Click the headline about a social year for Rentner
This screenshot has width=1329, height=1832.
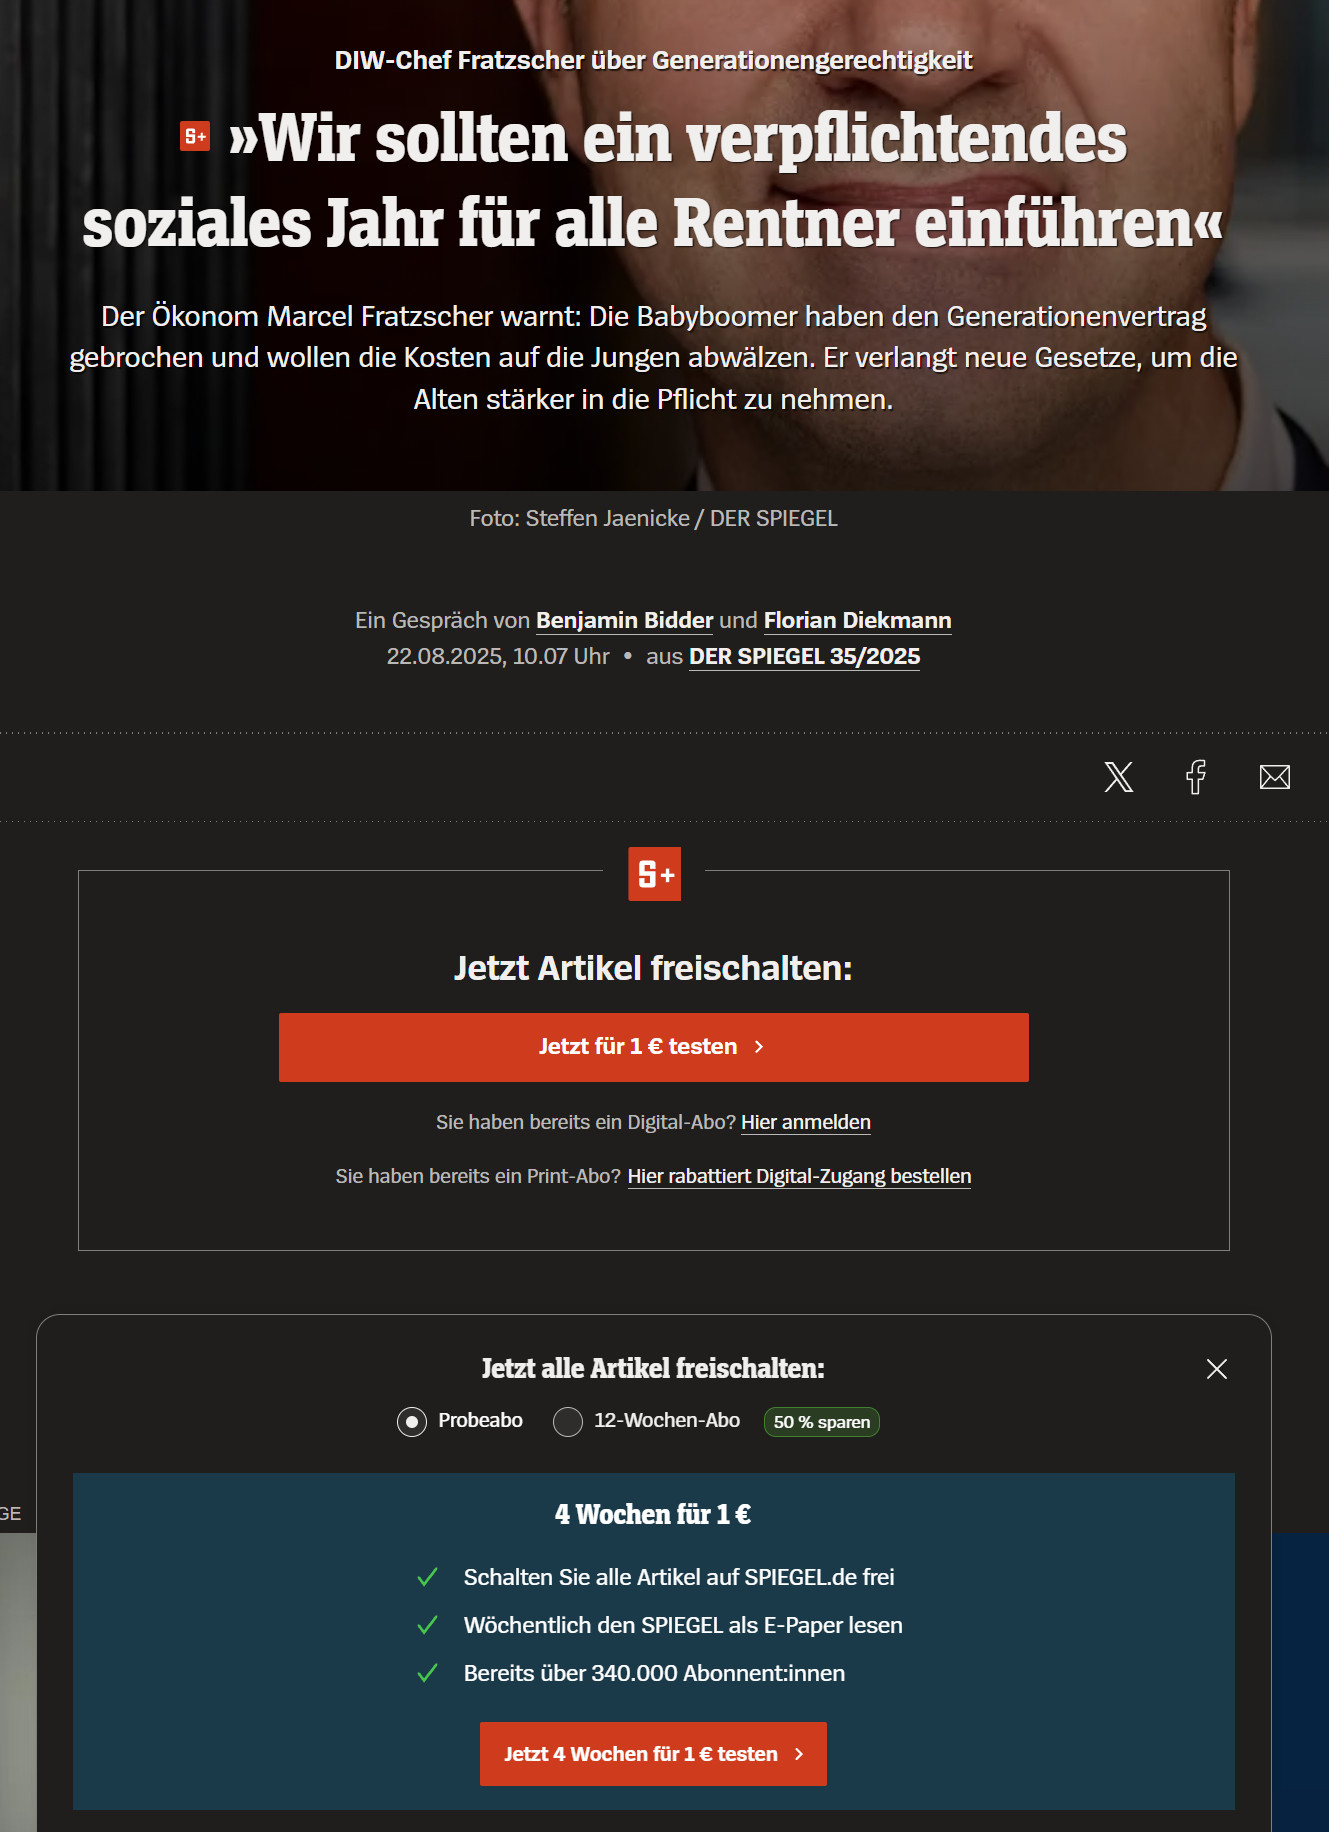(x=654, y=180)
